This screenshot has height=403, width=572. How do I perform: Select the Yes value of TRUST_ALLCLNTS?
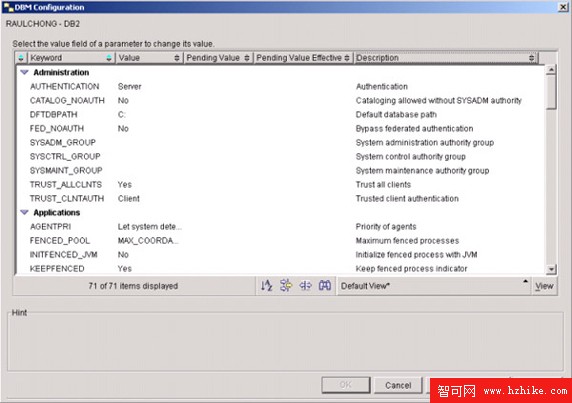click(x=124, y=185)
